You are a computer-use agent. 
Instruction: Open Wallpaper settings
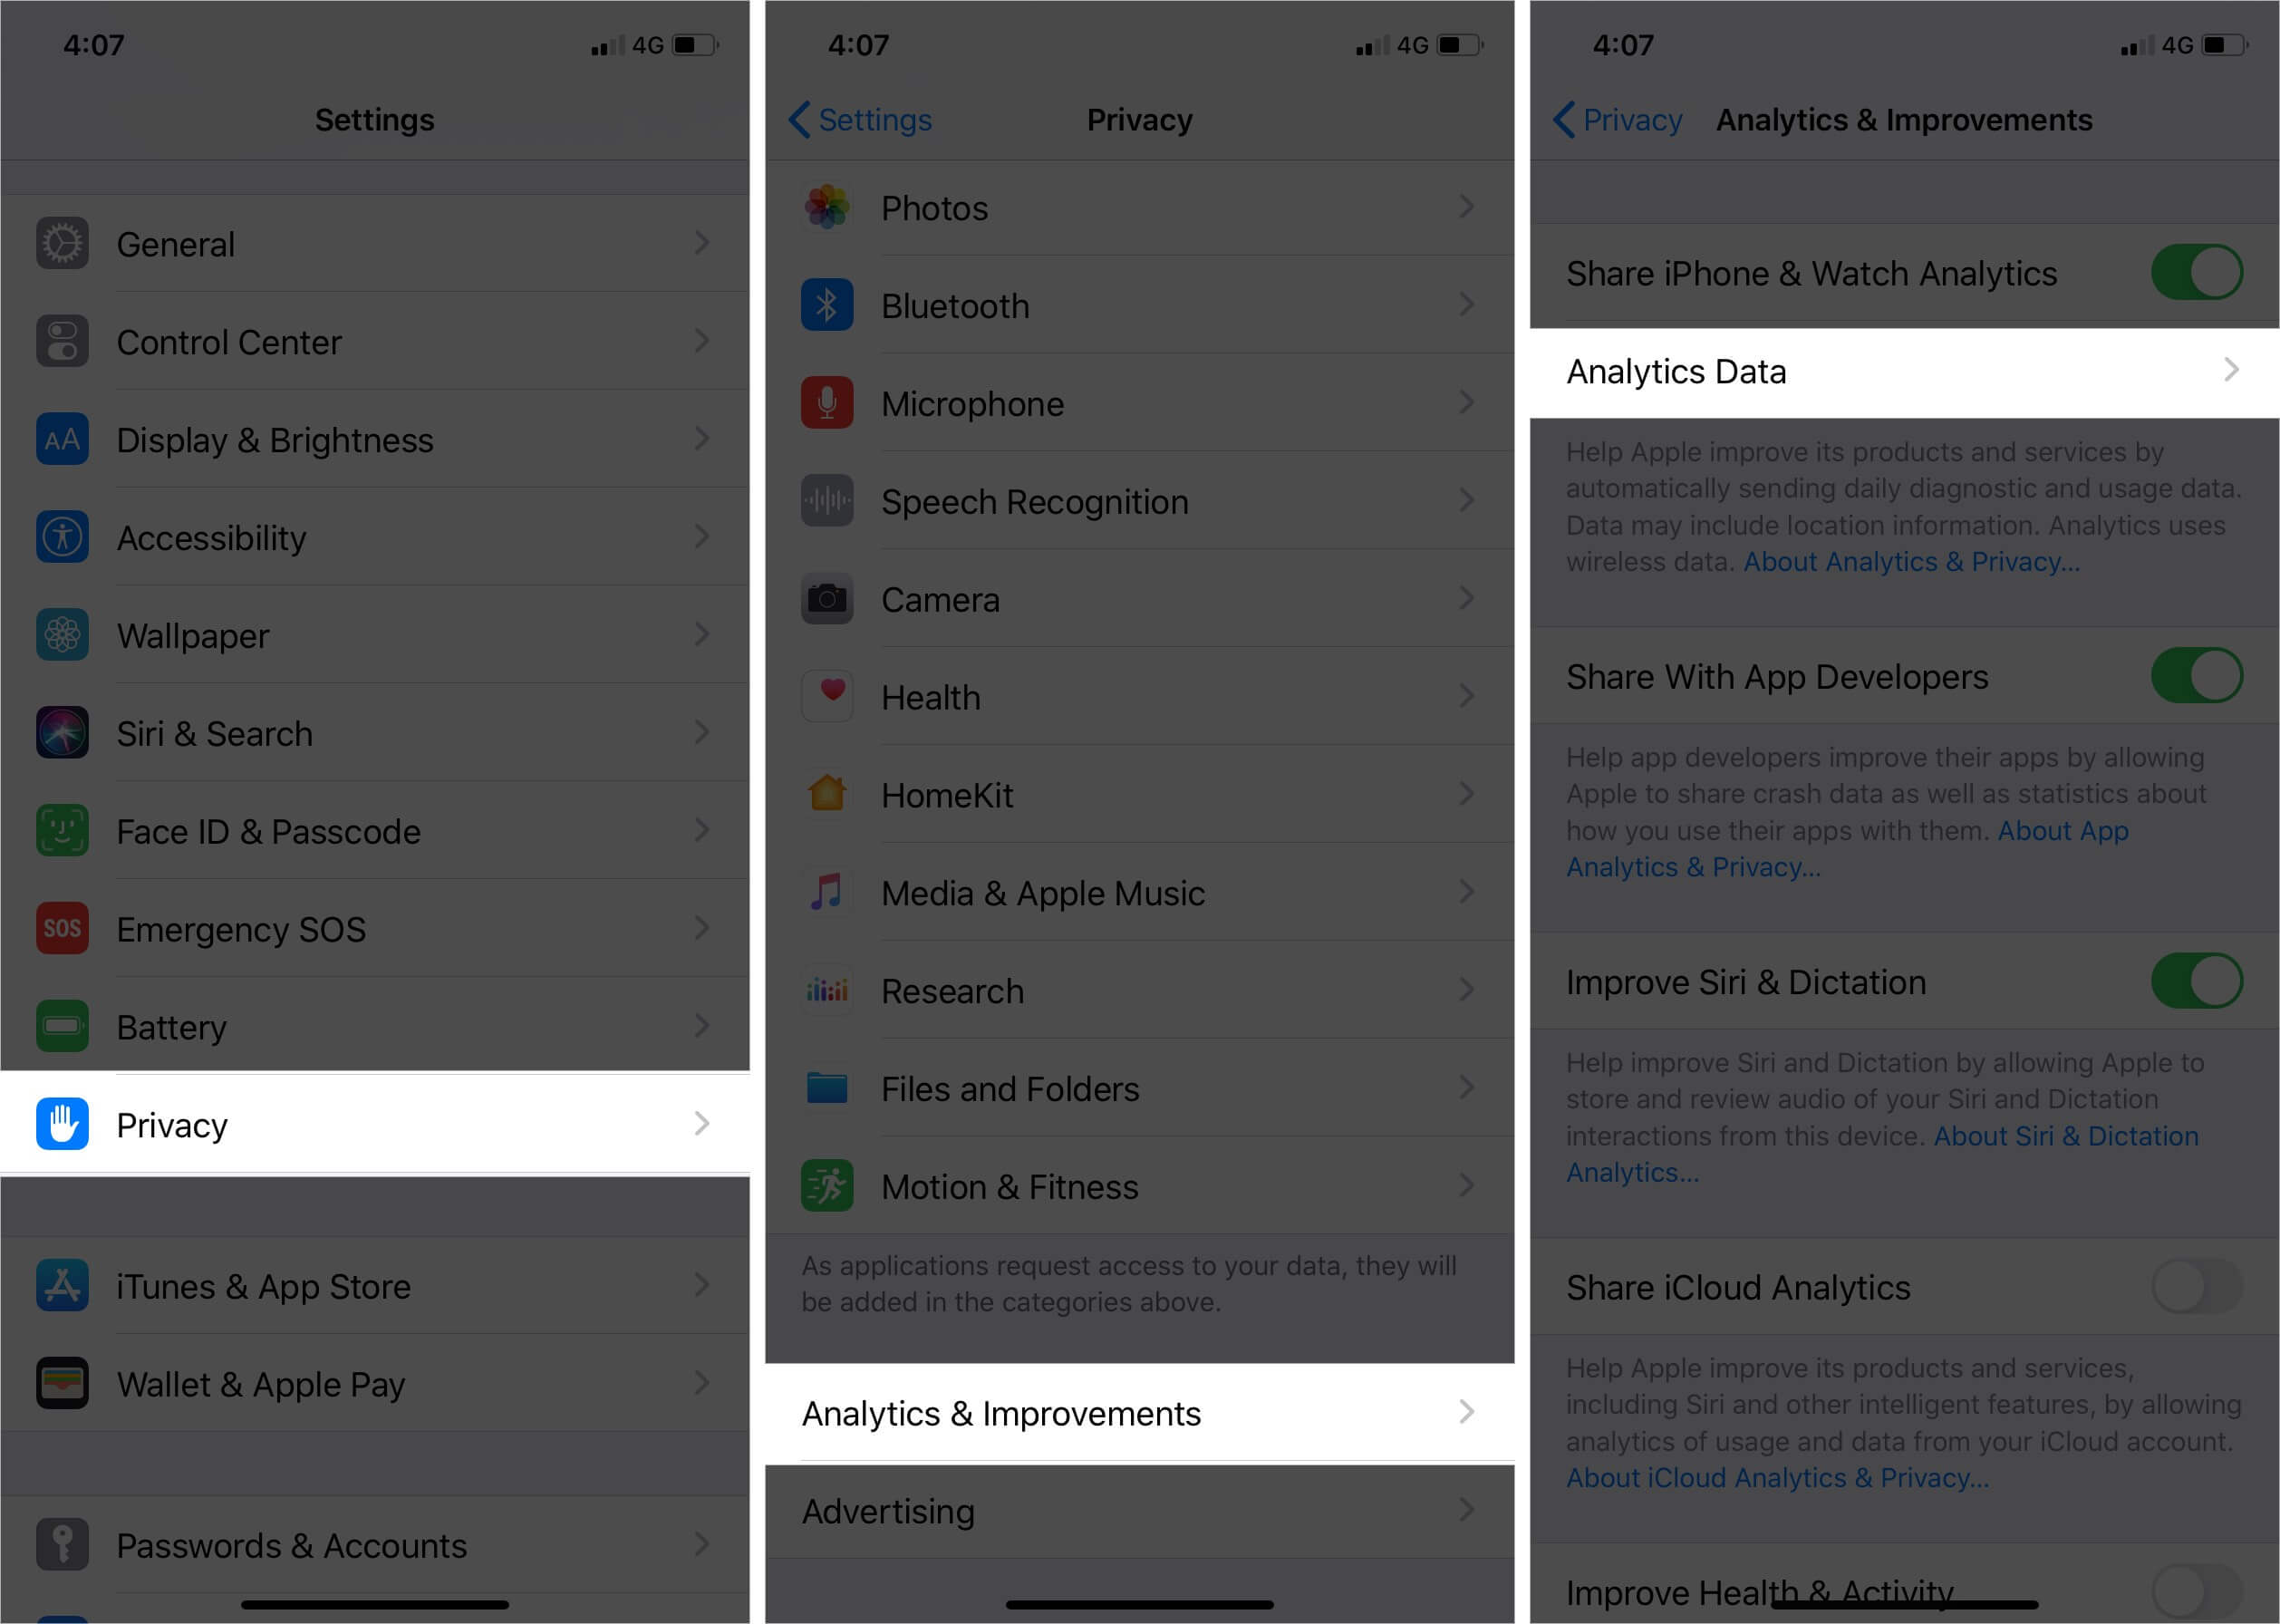376,636
